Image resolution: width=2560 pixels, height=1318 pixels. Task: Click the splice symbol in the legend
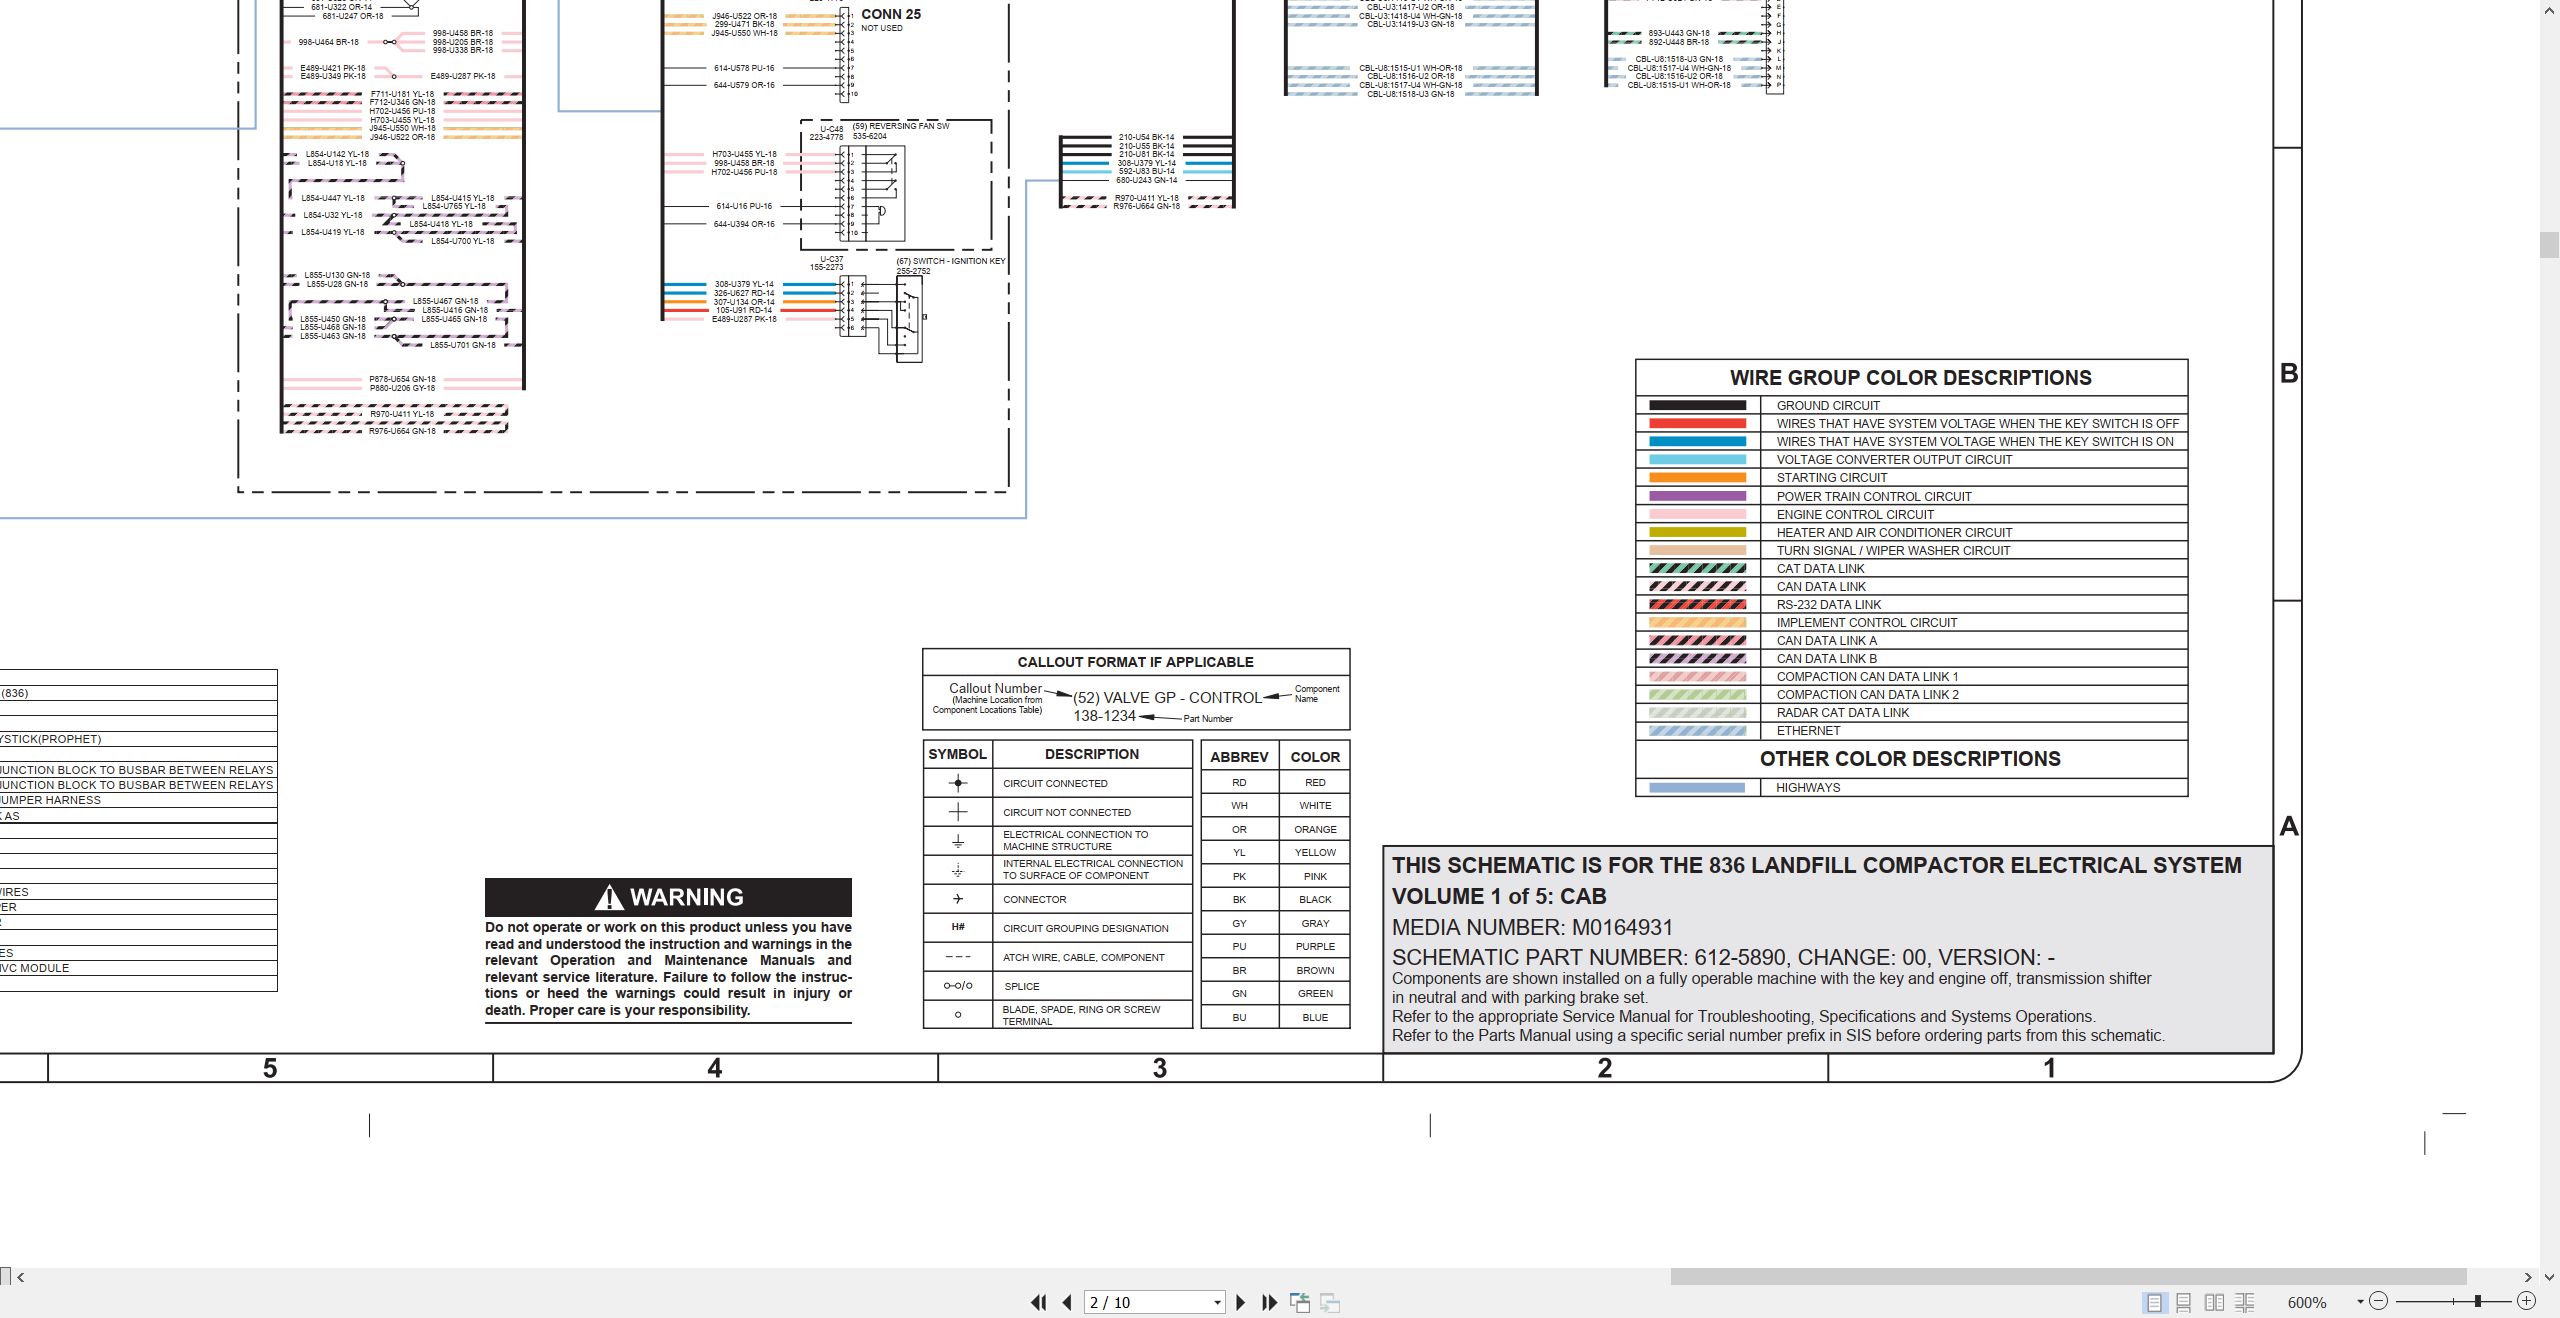pyautogui.click(x=958, y=986)
